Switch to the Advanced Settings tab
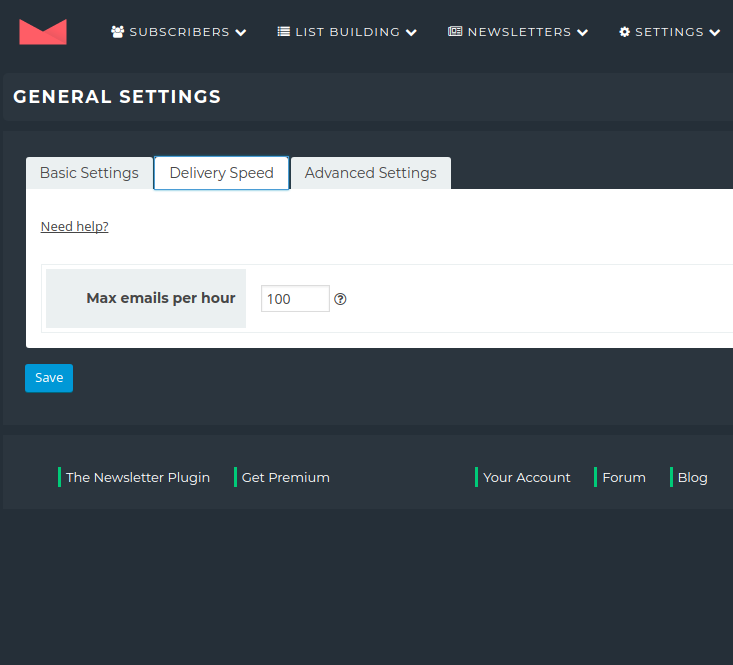This screenshot has height=665, width=733. (371, 173)
